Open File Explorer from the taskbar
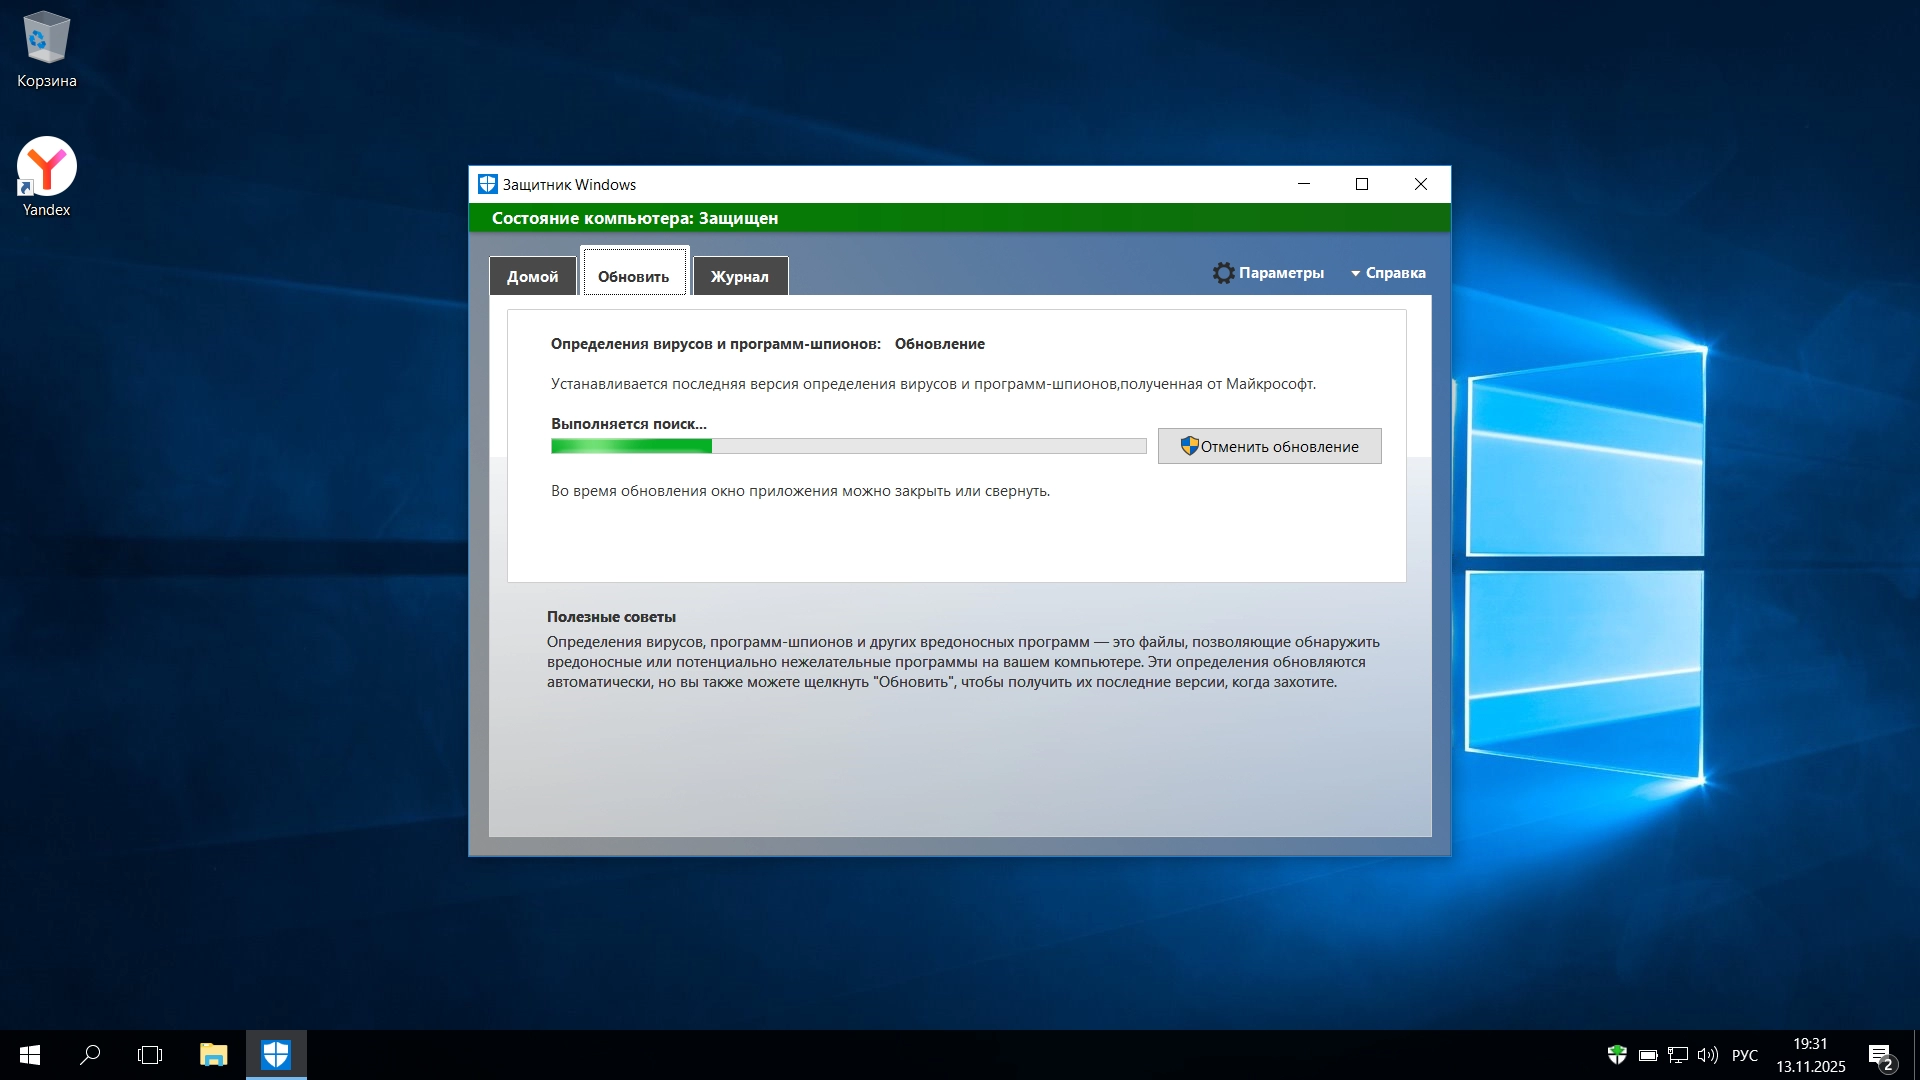This screenshot has width=1920, height=1080. point(213,1055)
